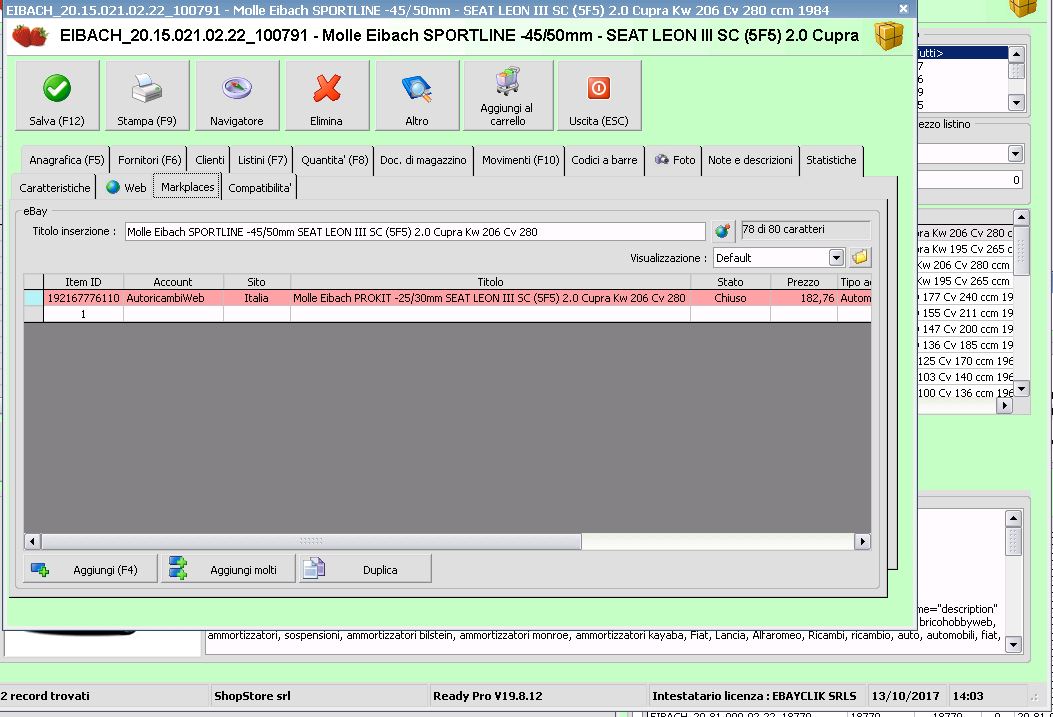Click scroll-up arrow of background description box
The width and height of the screenshot is (1053, 717).
1013,518
